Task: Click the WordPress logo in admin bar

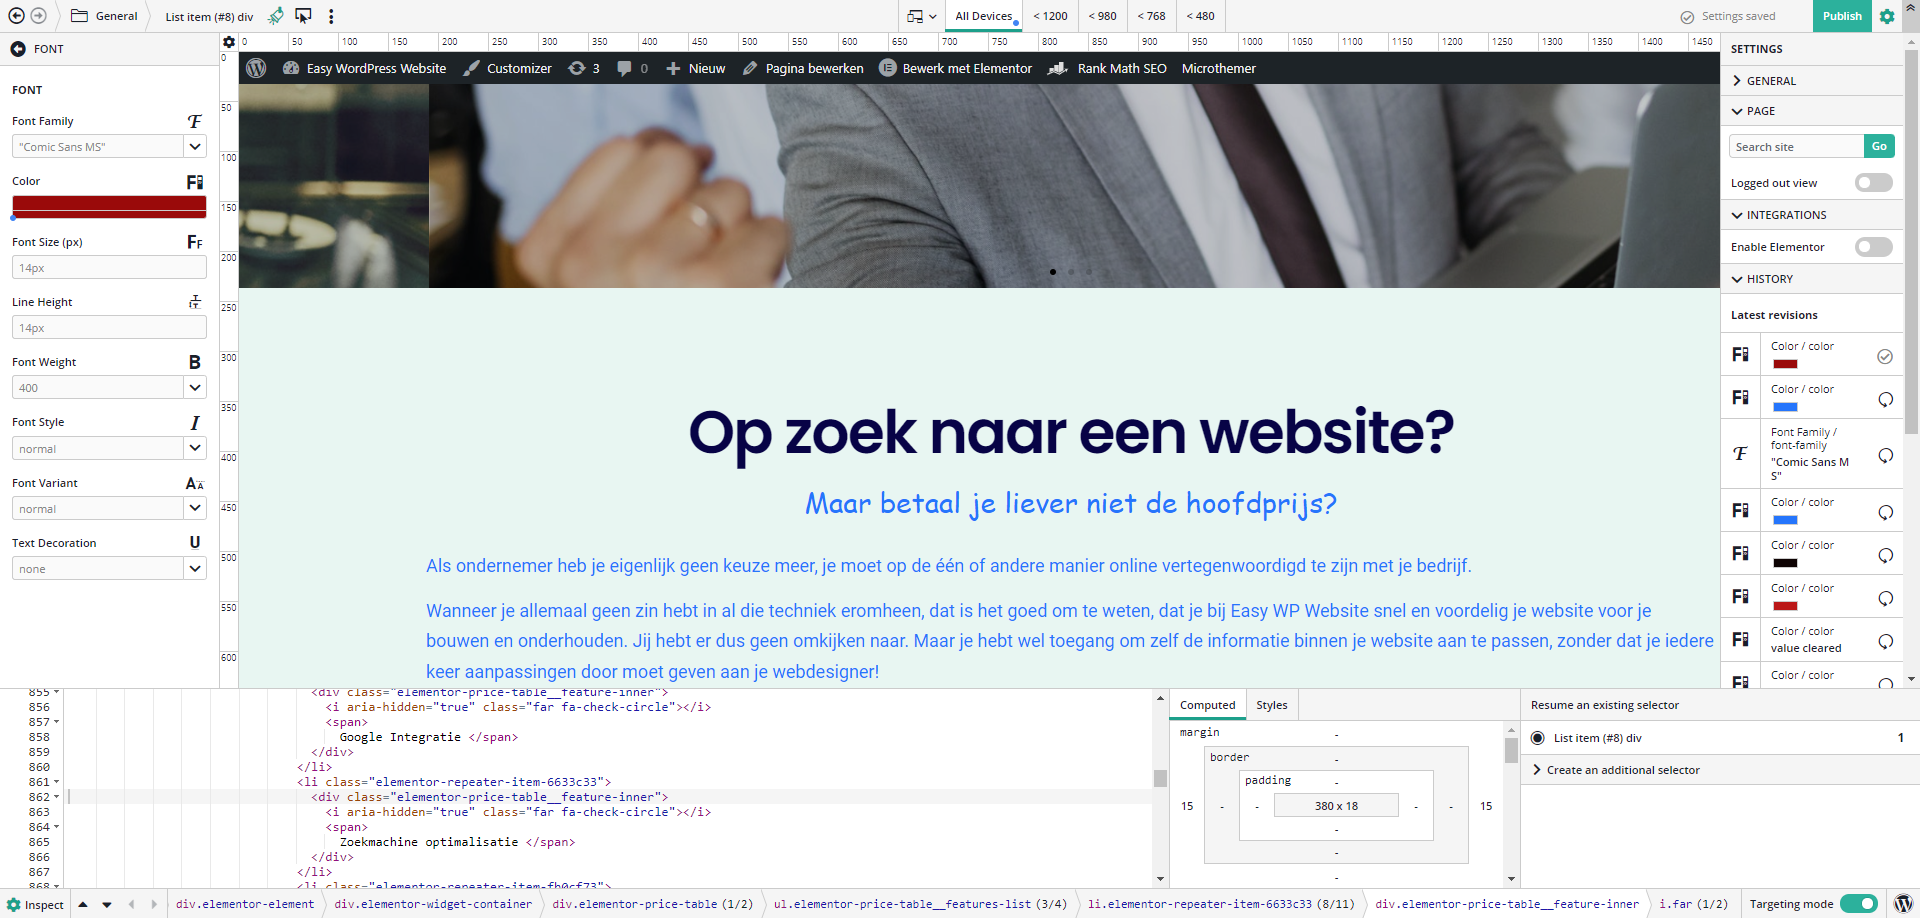Action: click(x=256, y=68)
